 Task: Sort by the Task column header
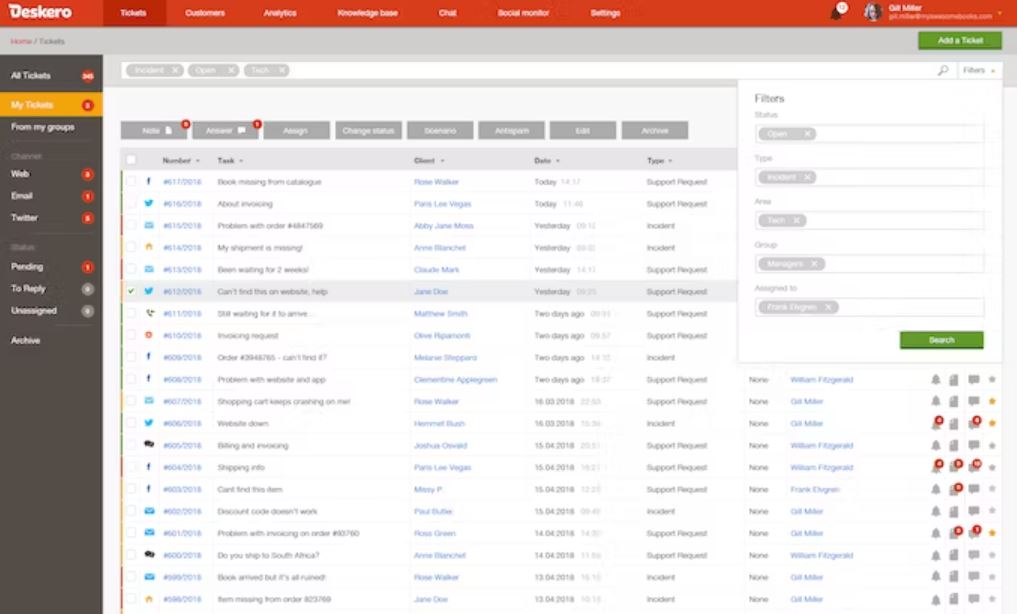230,160
